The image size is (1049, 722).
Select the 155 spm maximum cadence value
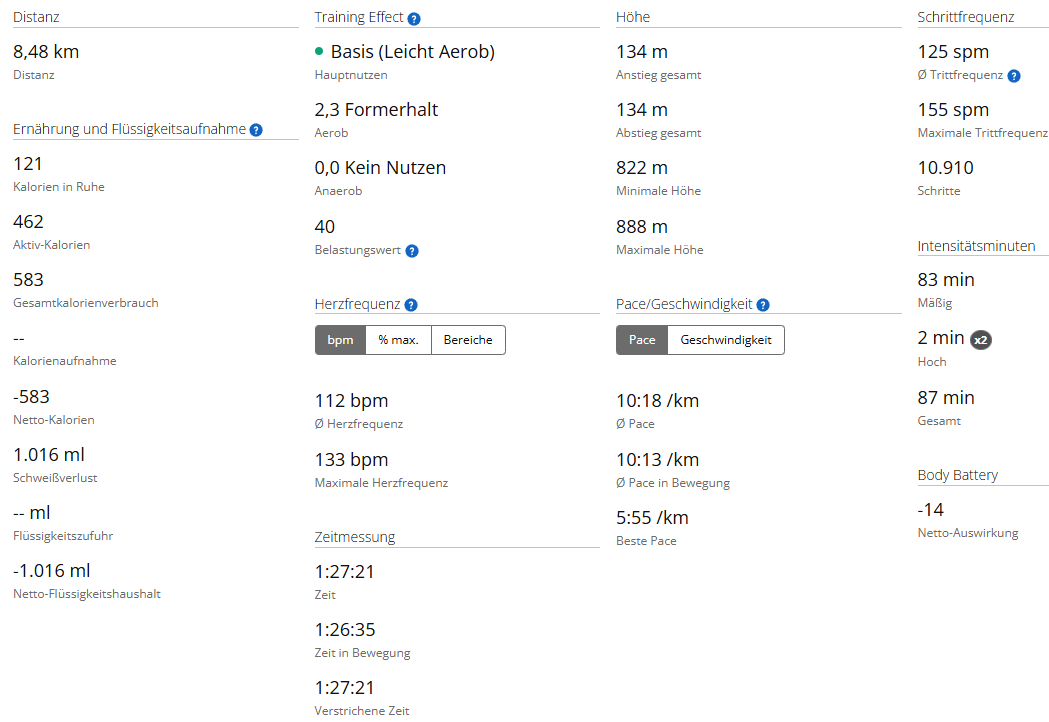(953, 110)
